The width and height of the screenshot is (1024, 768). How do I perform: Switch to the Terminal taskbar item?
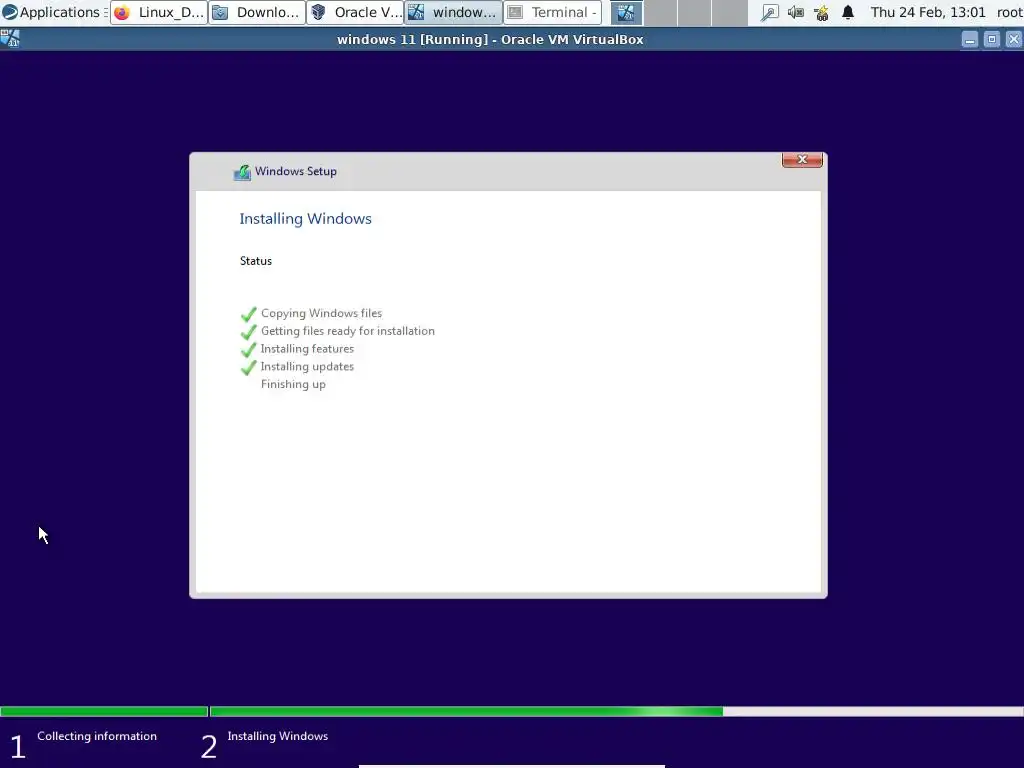(552, 12)
